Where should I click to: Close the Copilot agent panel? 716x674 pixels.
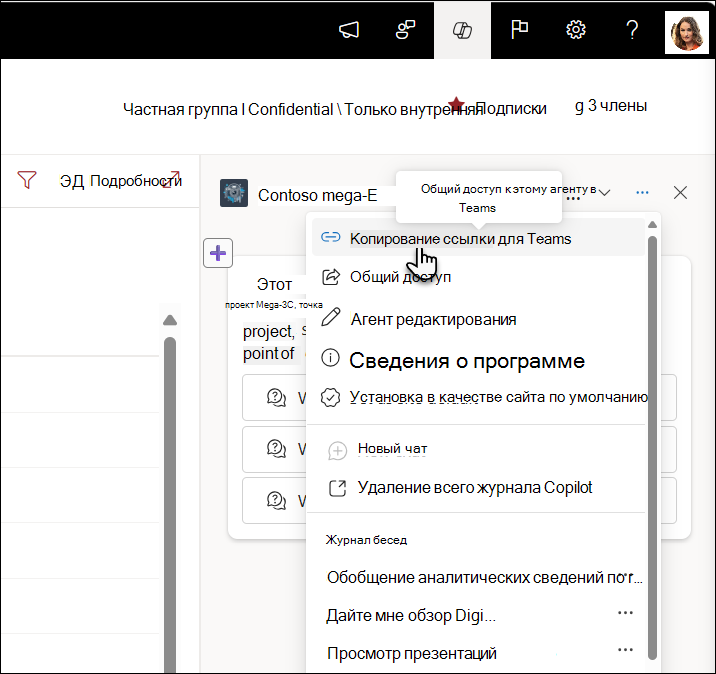pos(680,193)
